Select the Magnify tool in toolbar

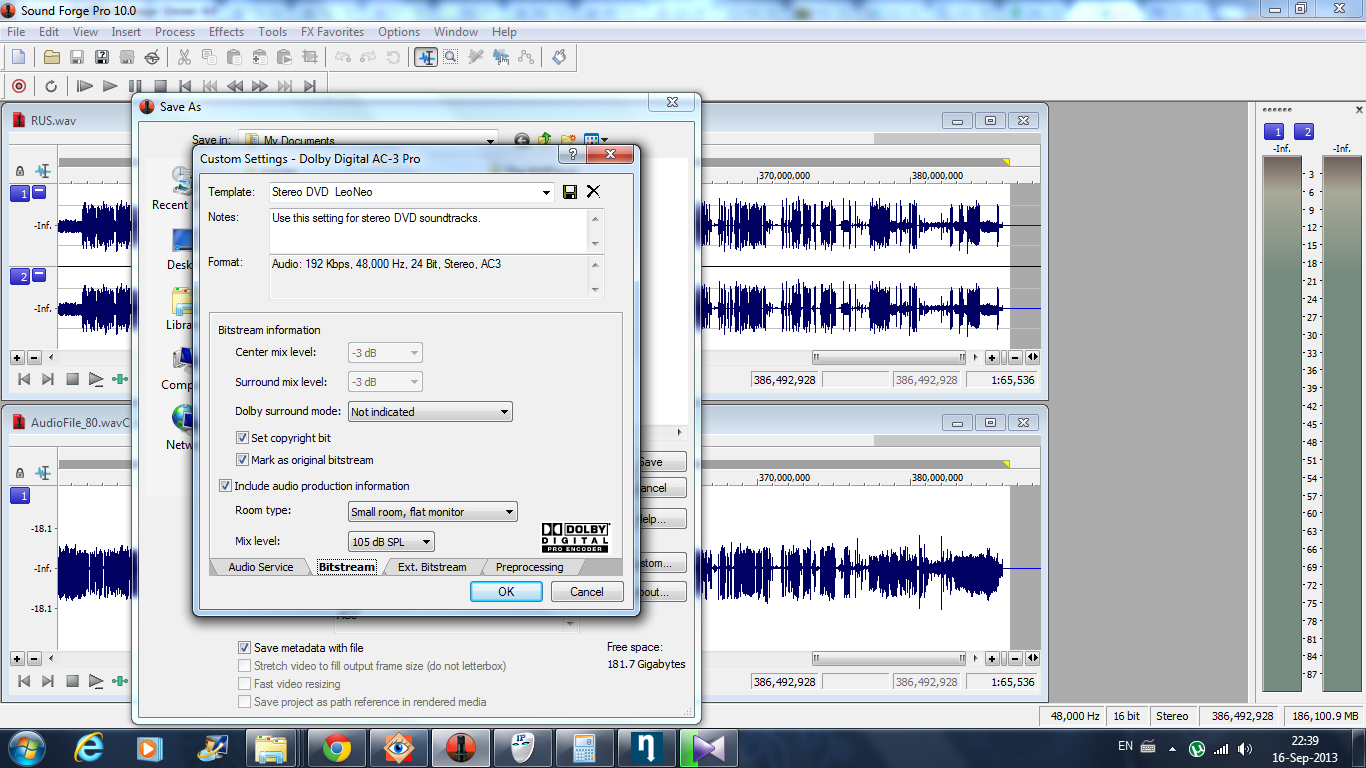tap(451, 57)
